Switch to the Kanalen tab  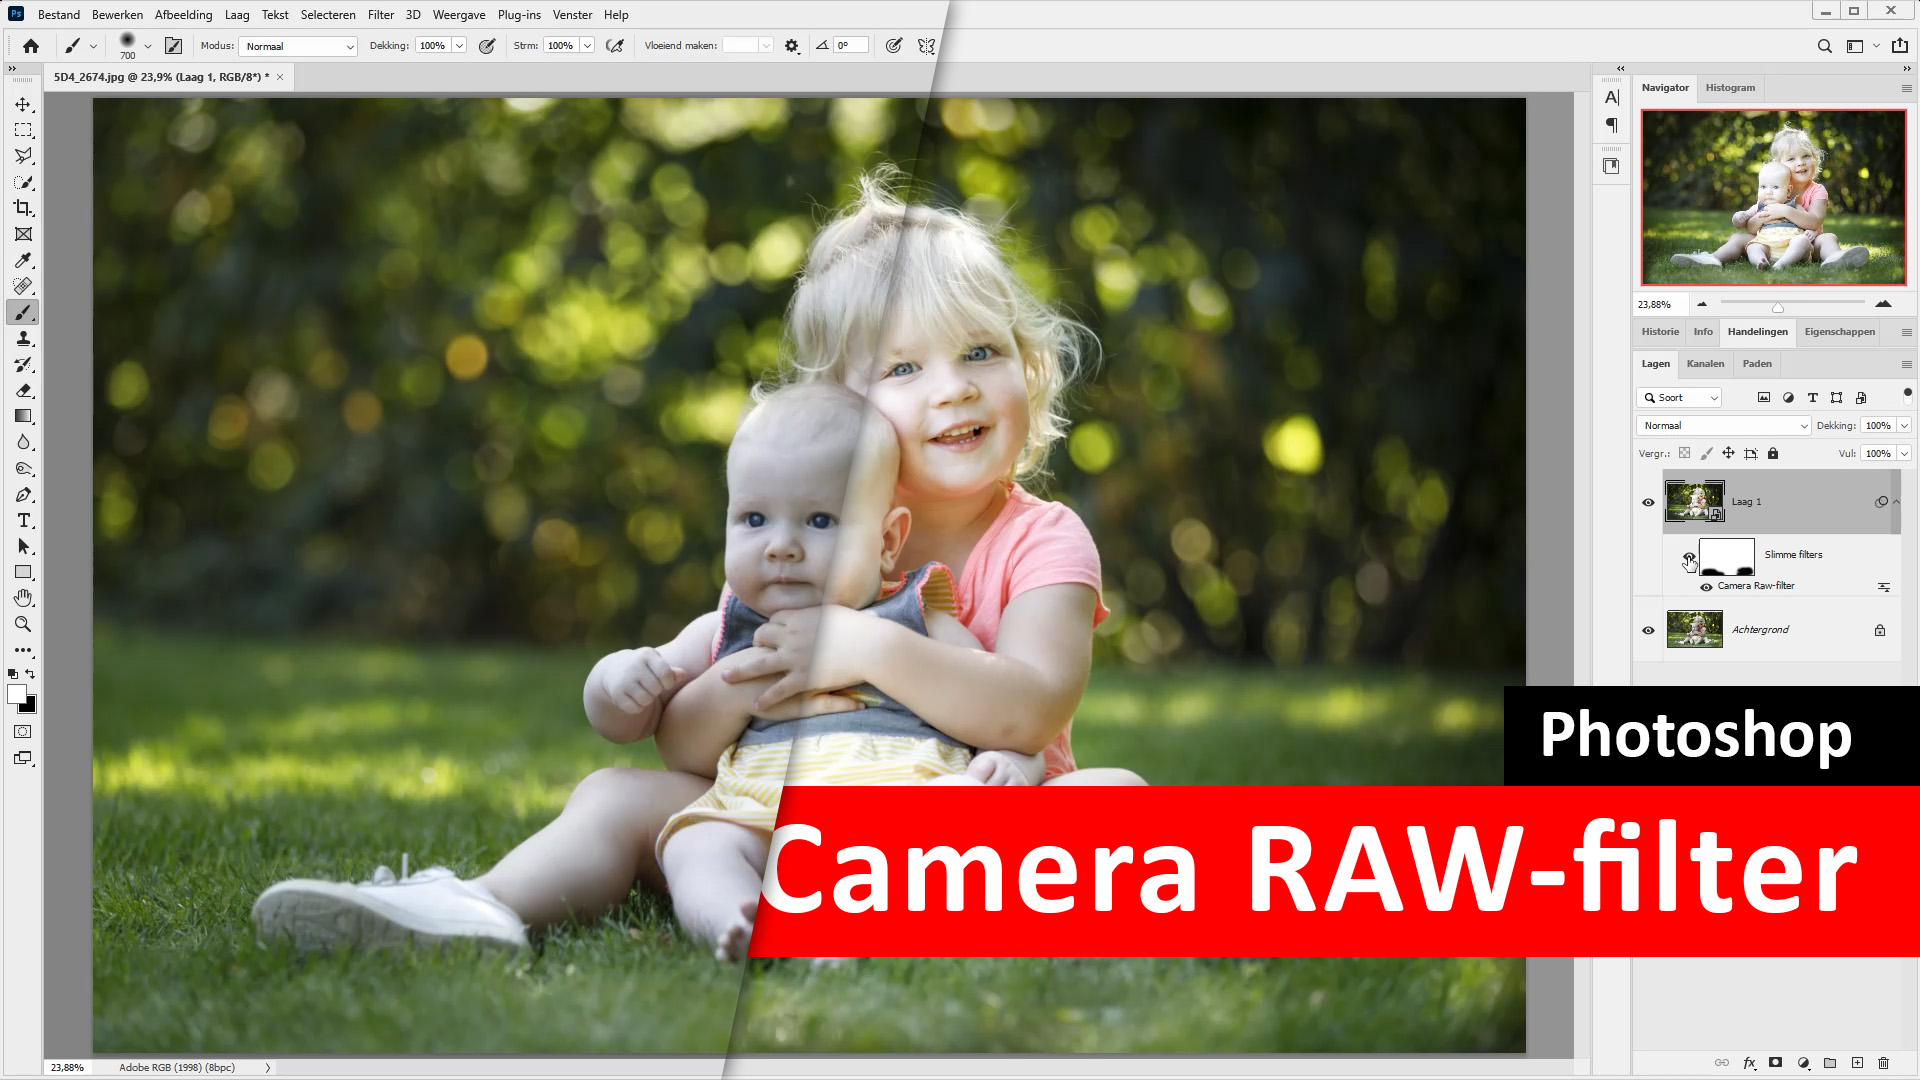coord(1705,364)
